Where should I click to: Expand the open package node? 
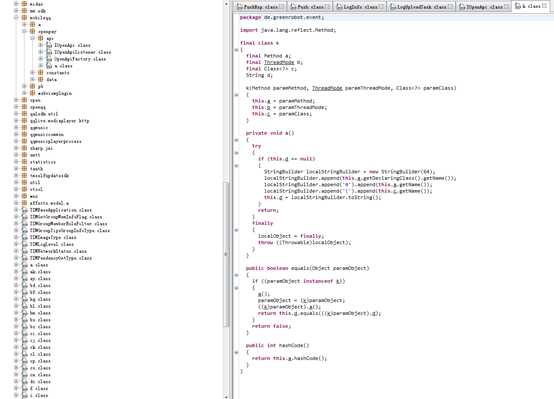pos(16,100)
